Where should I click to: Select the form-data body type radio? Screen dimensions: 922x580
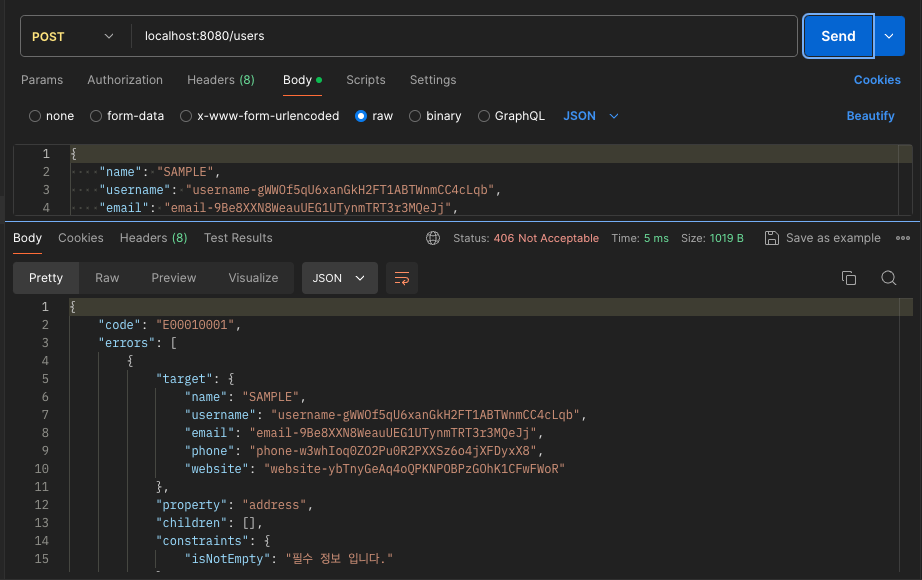pos(96,116)
